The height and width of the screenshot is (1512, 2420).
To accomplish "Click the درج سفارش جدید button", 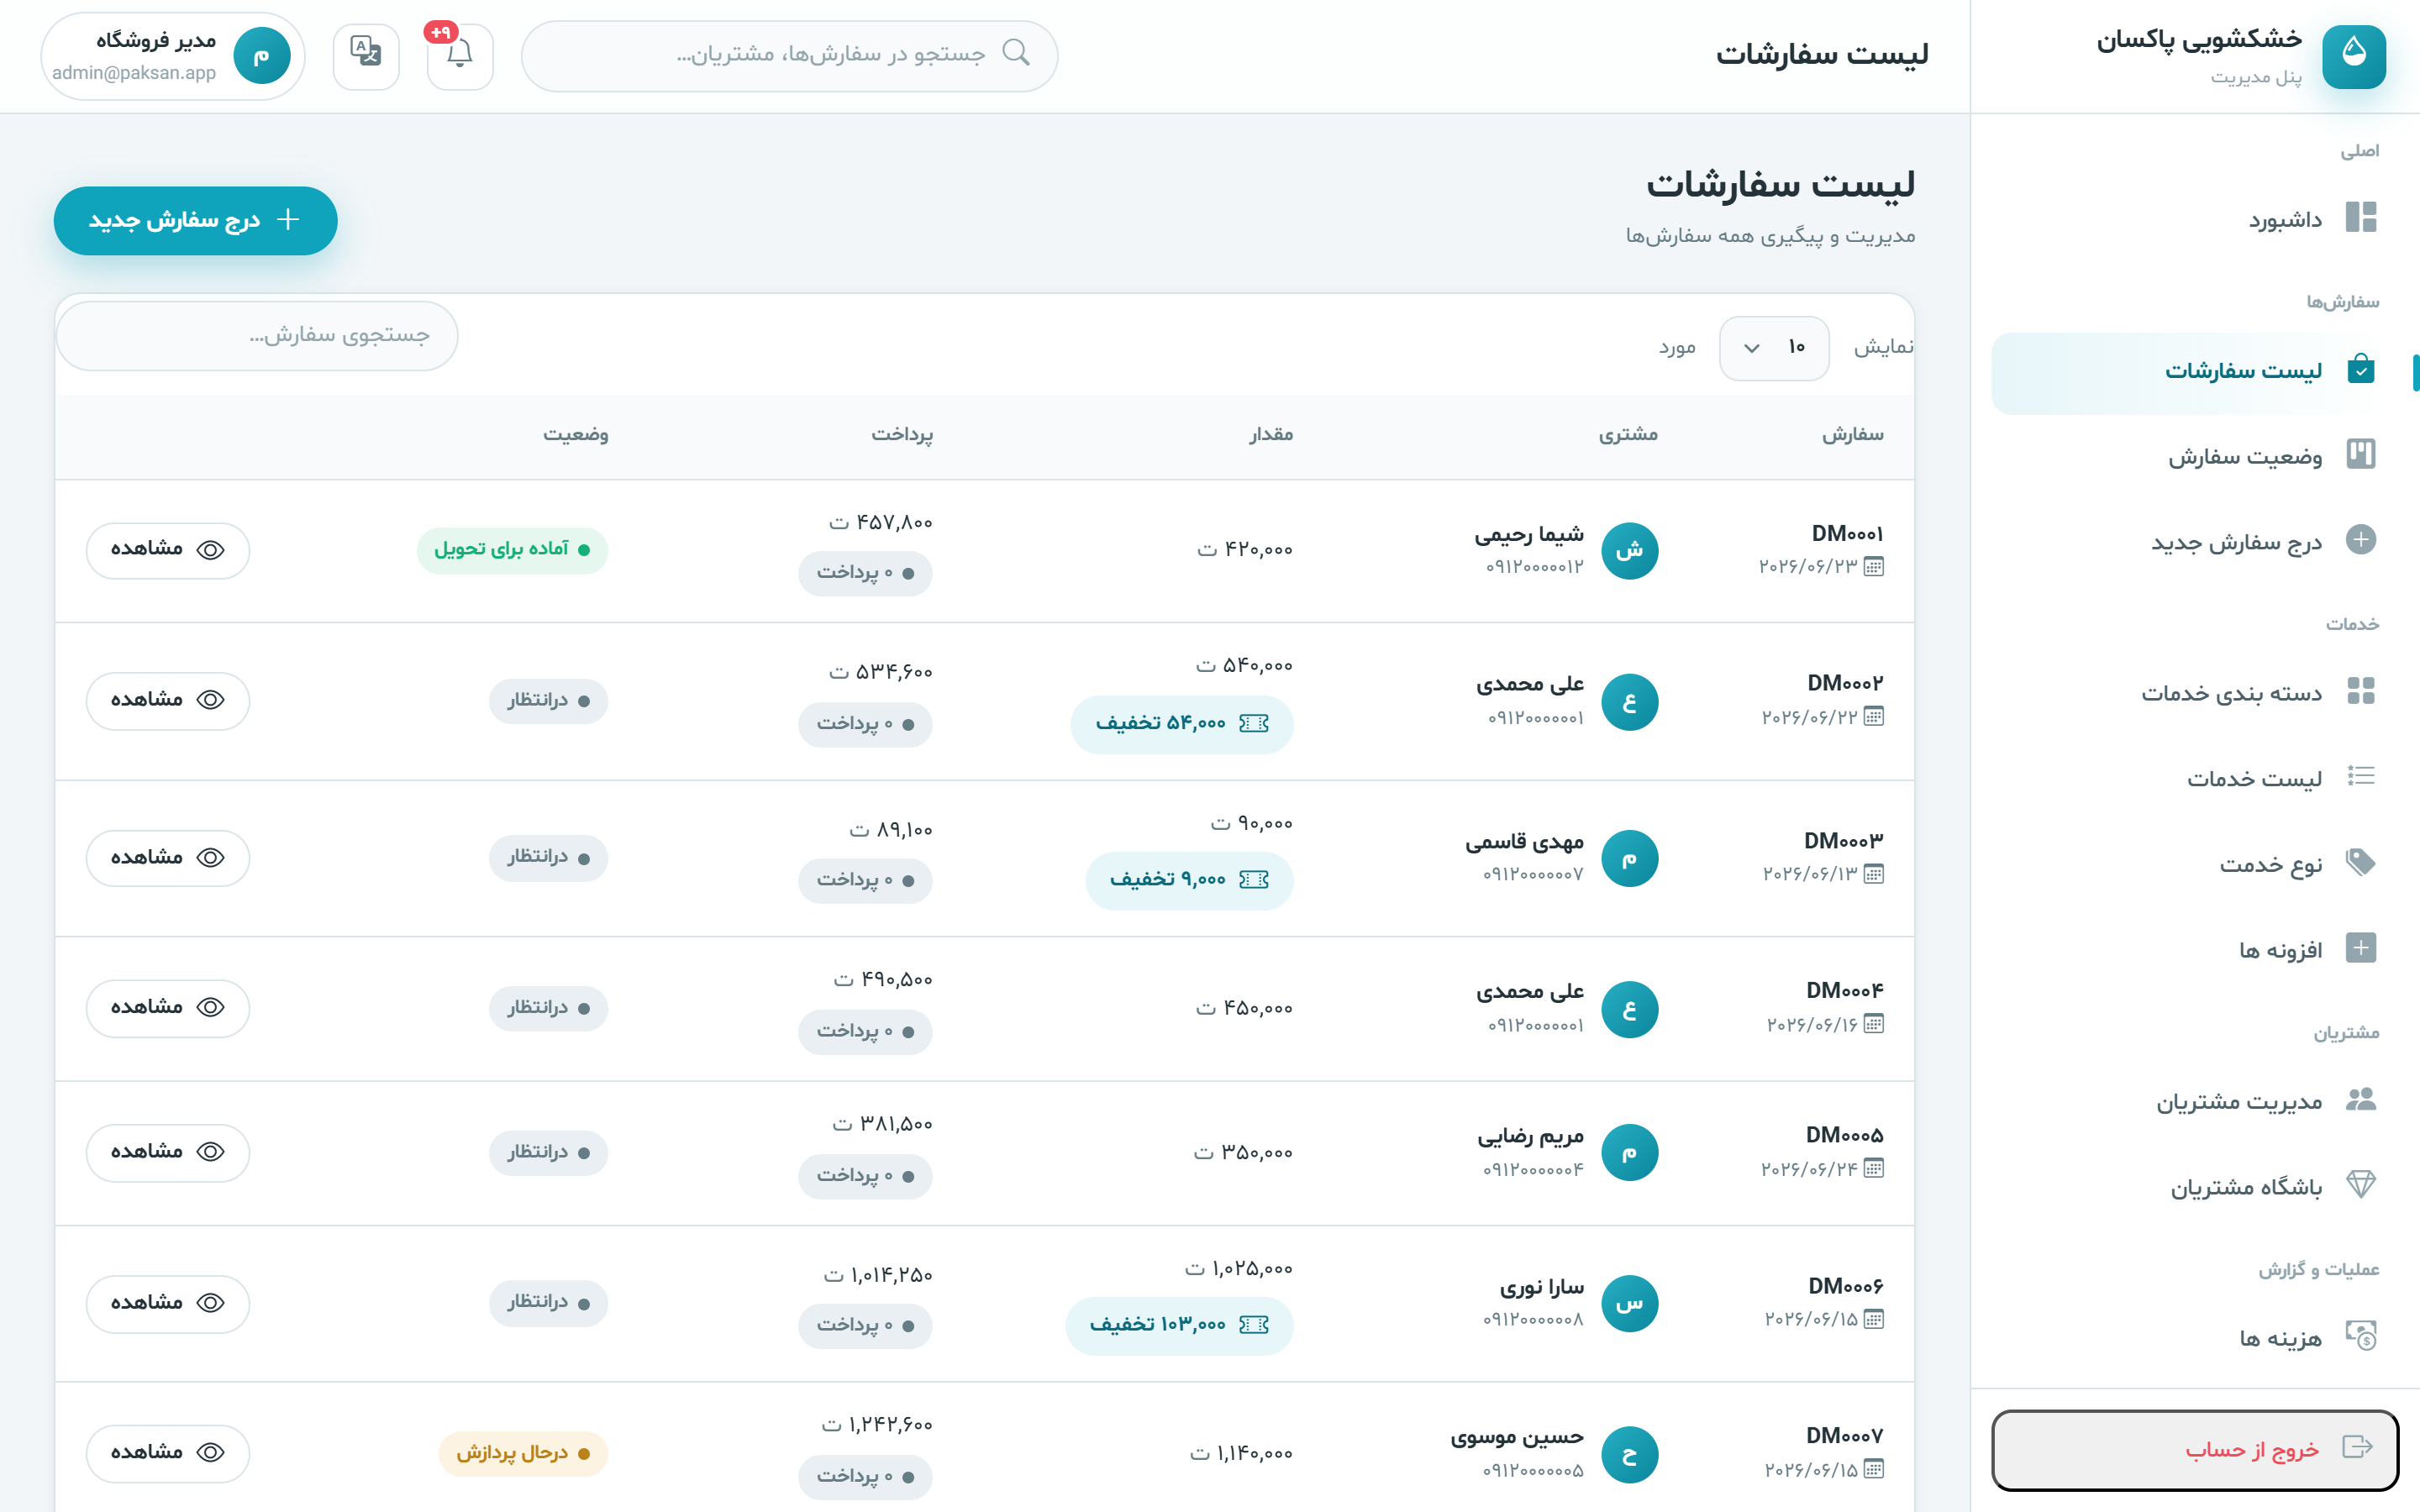I will click(x=195, y=220).
